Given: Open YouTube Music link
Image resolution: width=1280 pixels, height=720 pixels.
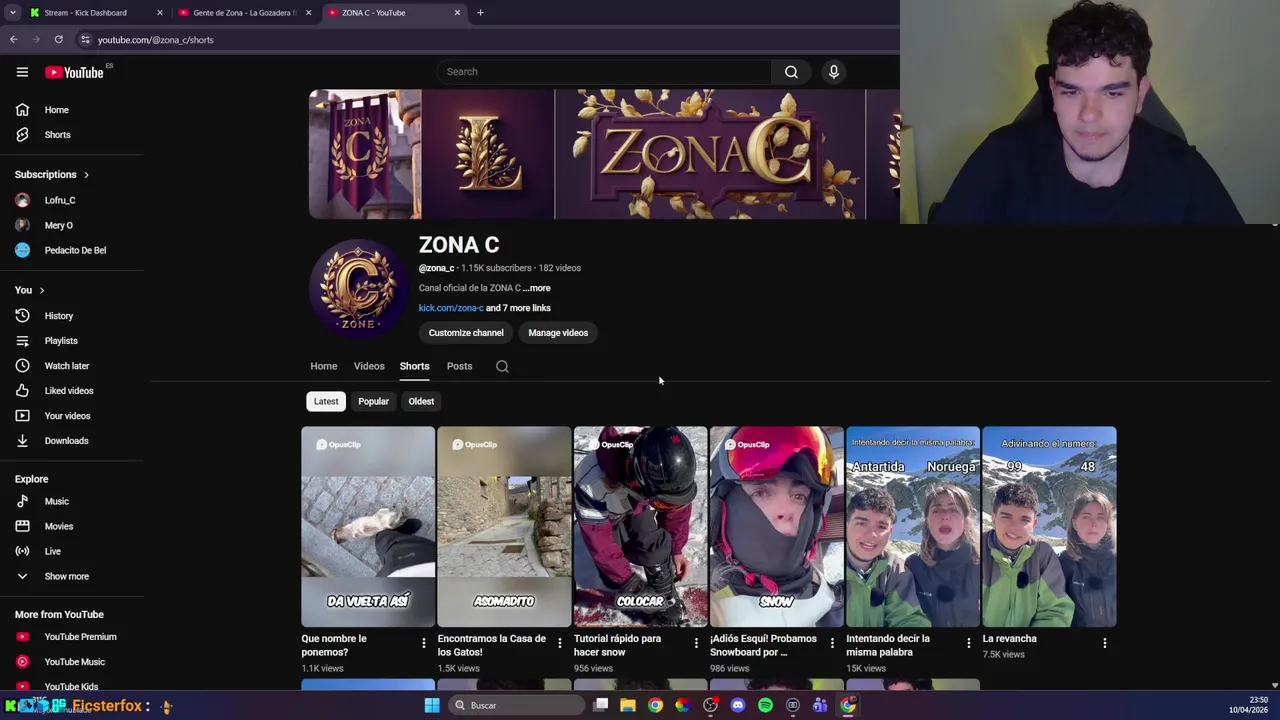Looking at the screenshot, I should coord(72,662).
